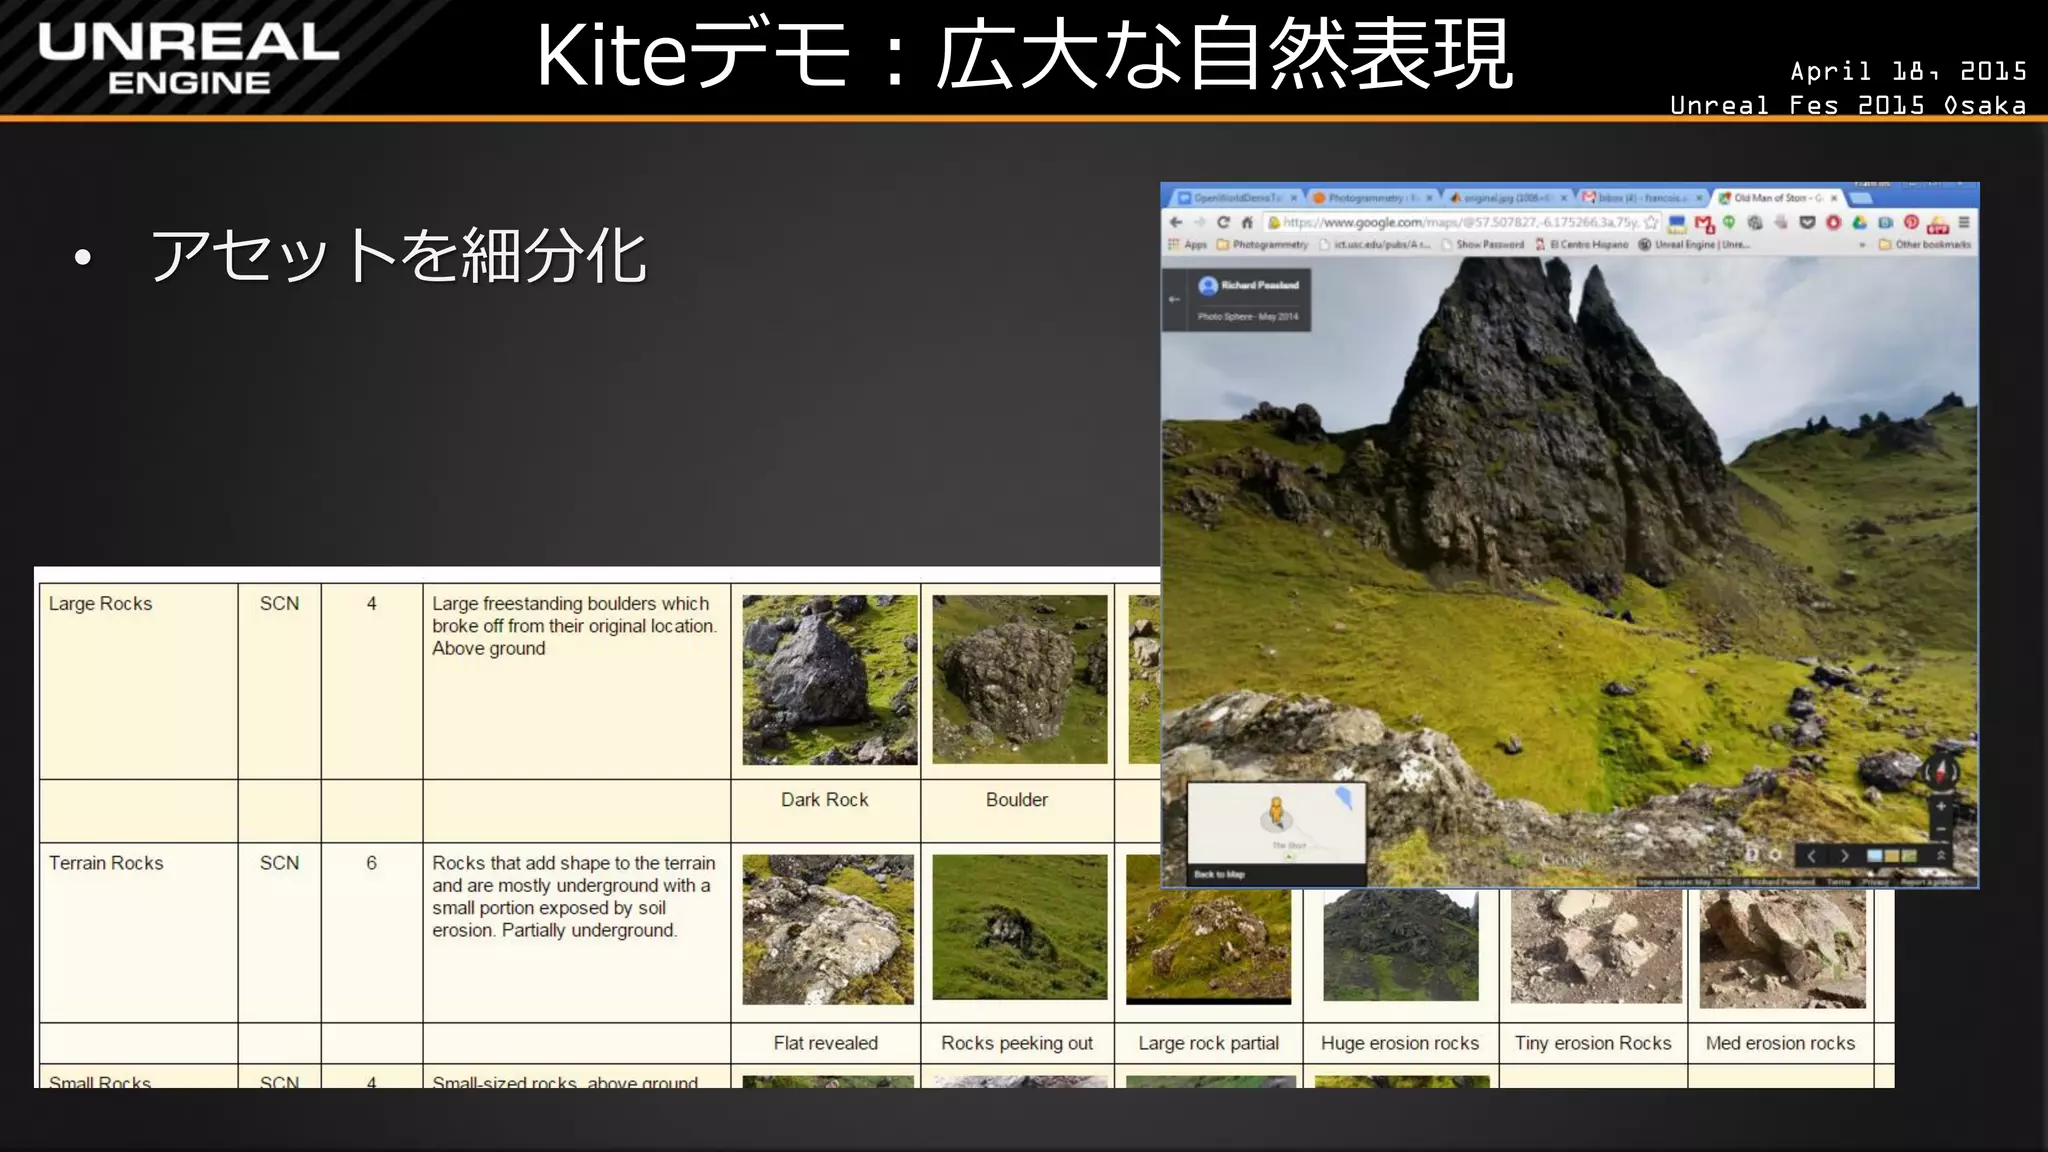The image size is (2048, 1152).
Task: Click the compass in Street View
Action: (1941, 771)
